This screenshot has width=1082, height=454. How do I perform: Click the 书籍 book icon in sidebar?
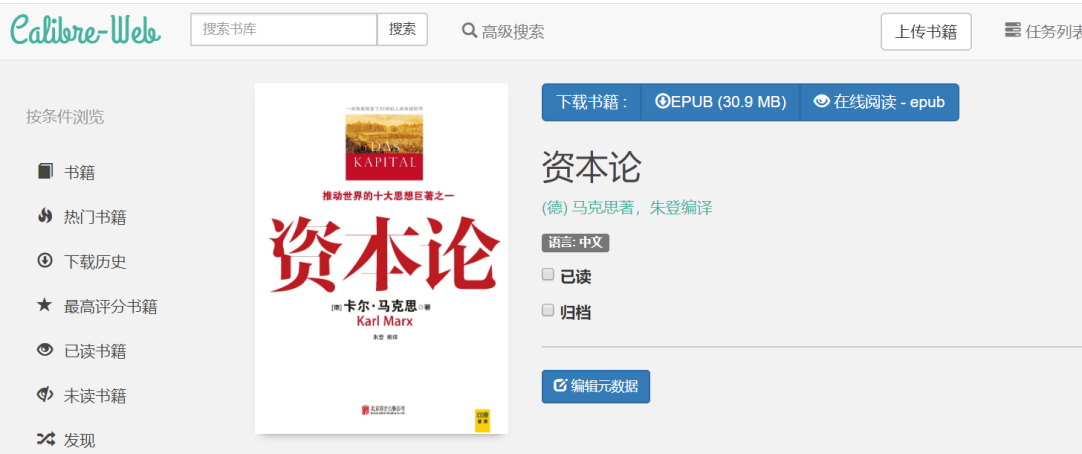pos(45,171)
